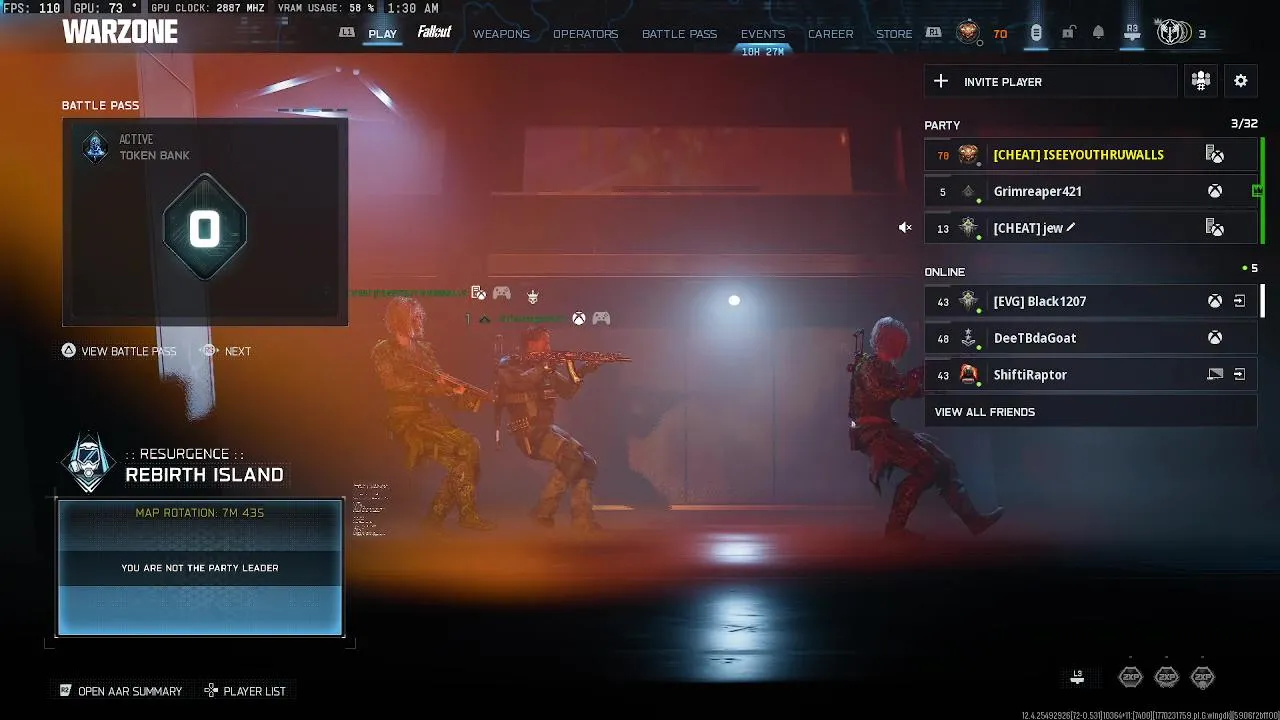Select online friend DeeTBdaGoat
Viewport: 1280px width, 720px height.
click(x=1091, y=338)
